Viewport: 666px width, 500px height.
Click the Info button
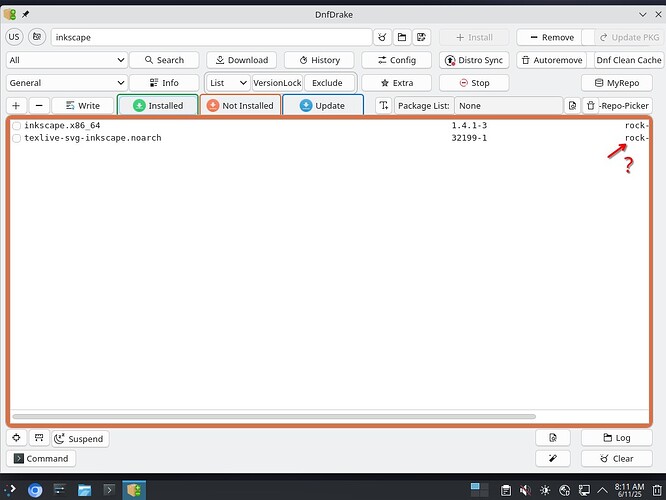click(164, 83)
